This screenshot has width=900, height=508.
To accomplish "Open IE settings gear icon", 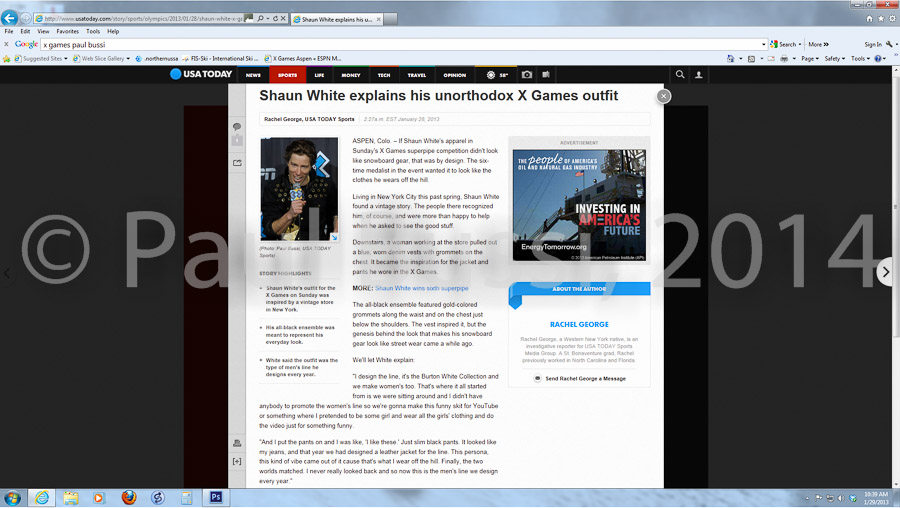I will click(892, 19).
